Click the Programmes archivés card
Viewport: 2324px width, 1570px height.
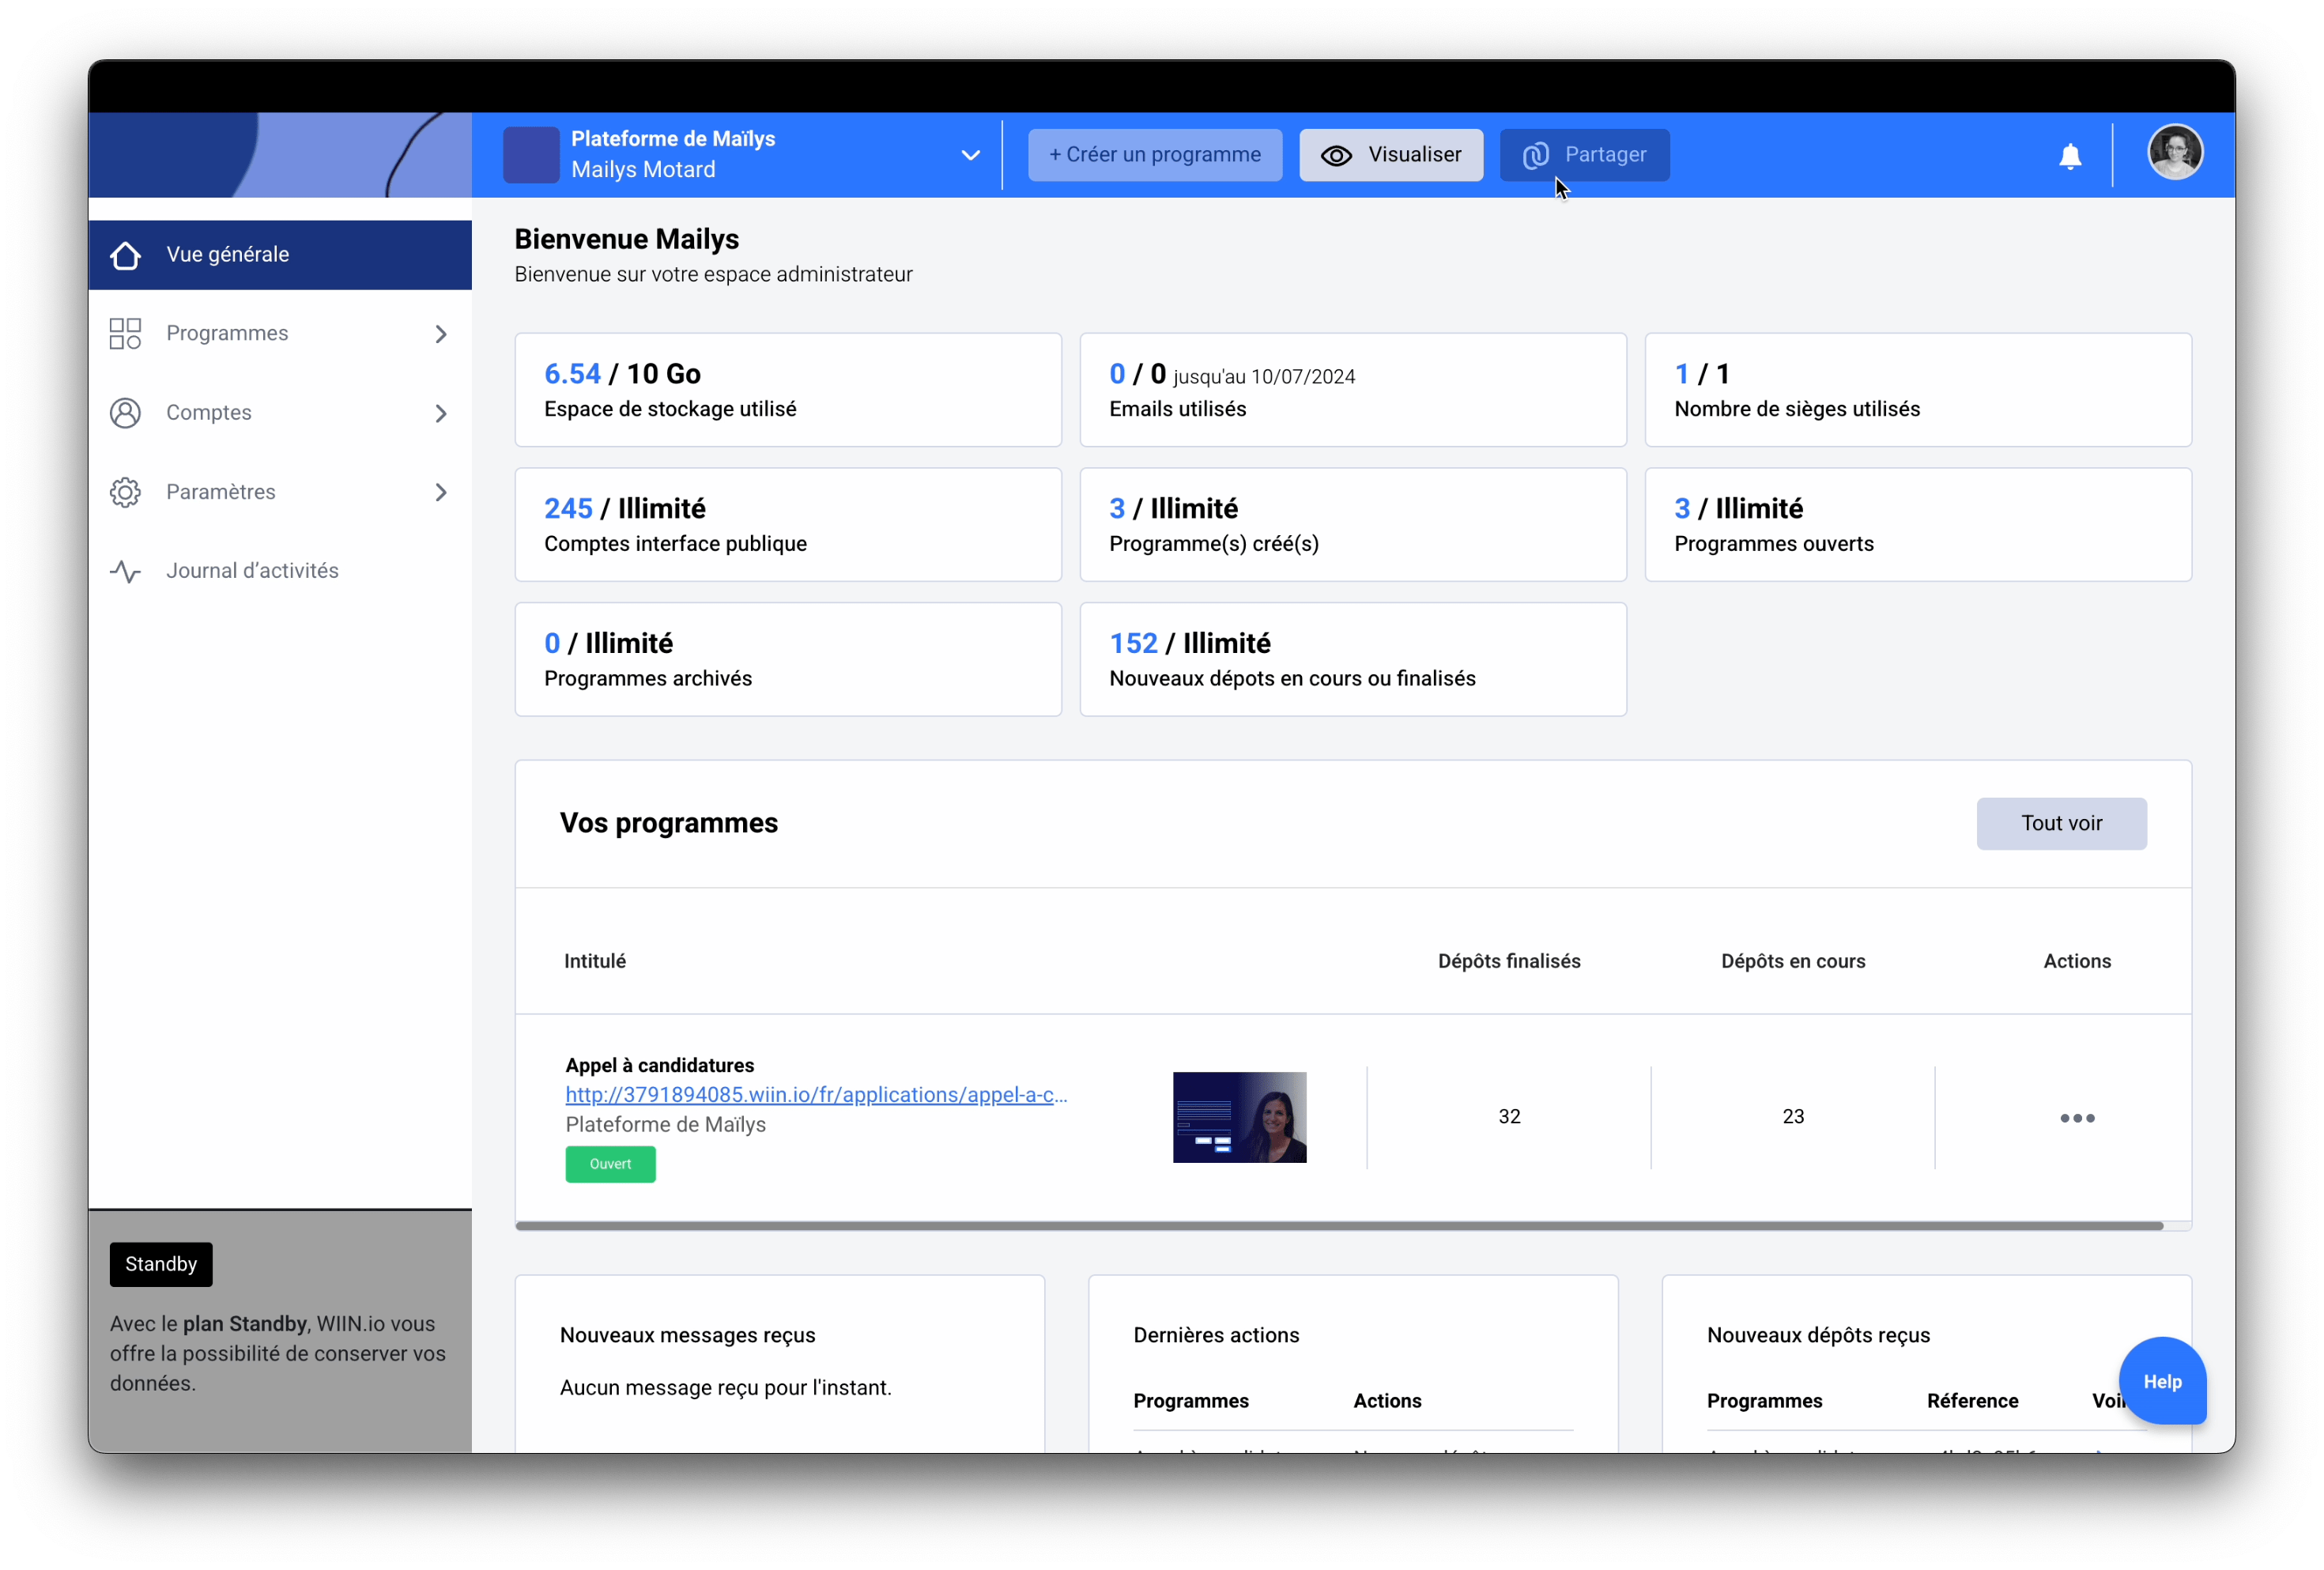click(x=788, y=659)
